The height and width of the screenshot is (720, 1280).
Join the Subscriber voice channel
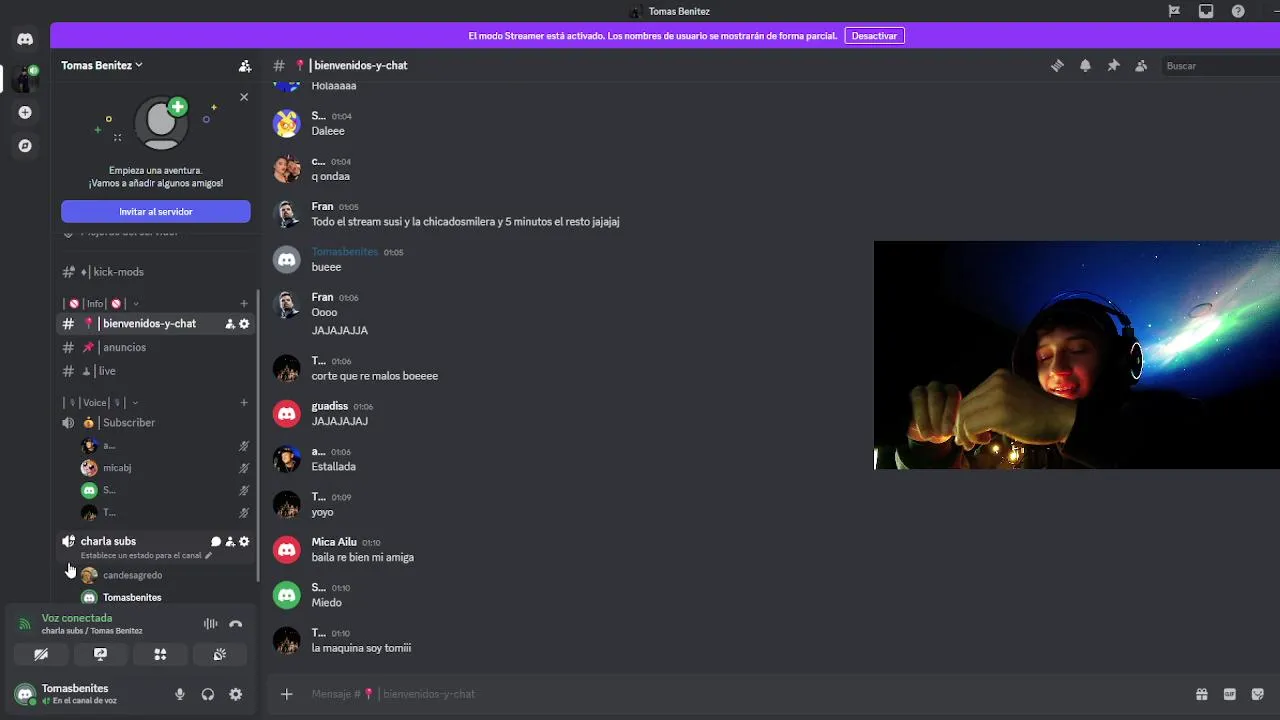coord(155,423)
